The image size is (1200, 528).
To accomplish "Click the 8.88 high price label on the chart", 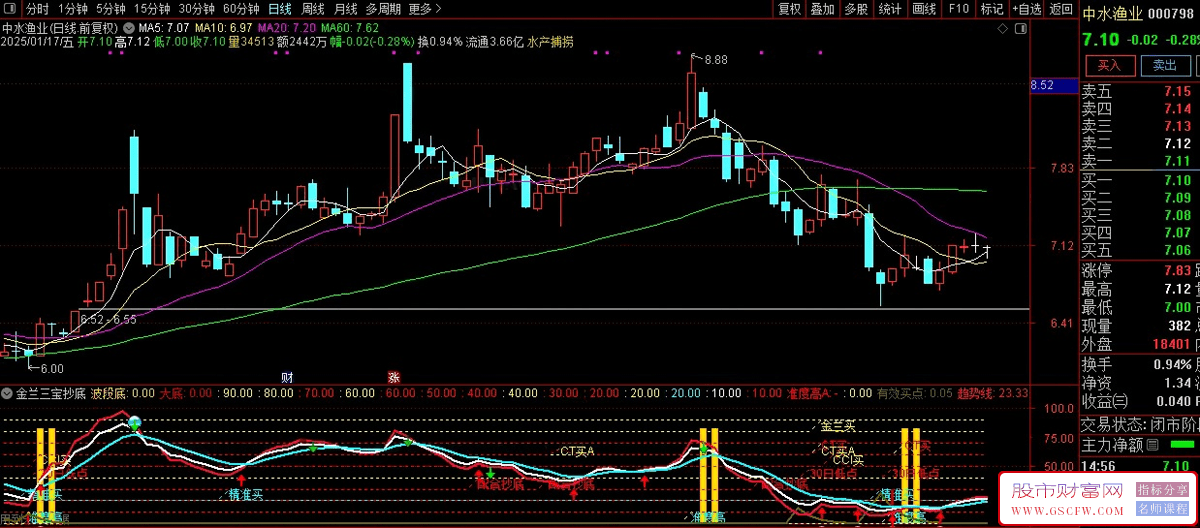I will click(x=715, y=60).
